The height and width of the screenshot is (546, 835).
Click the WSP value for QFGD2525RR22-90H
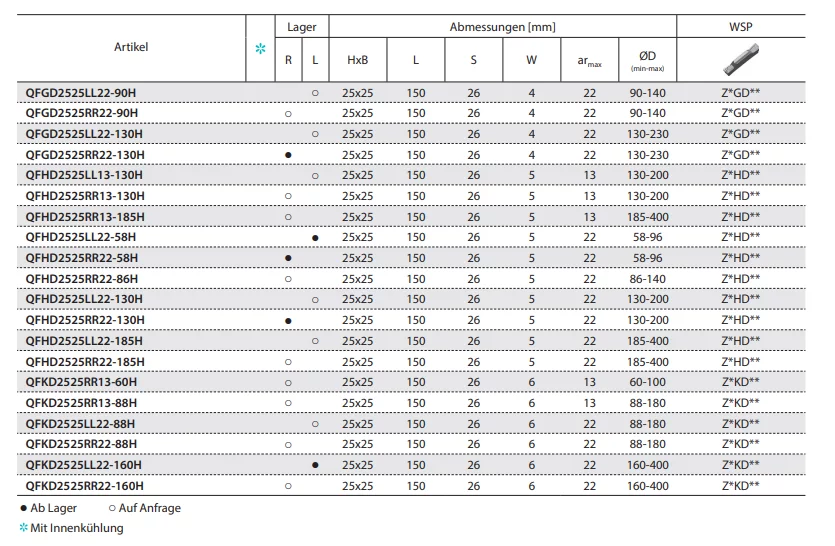pos(740,114)
